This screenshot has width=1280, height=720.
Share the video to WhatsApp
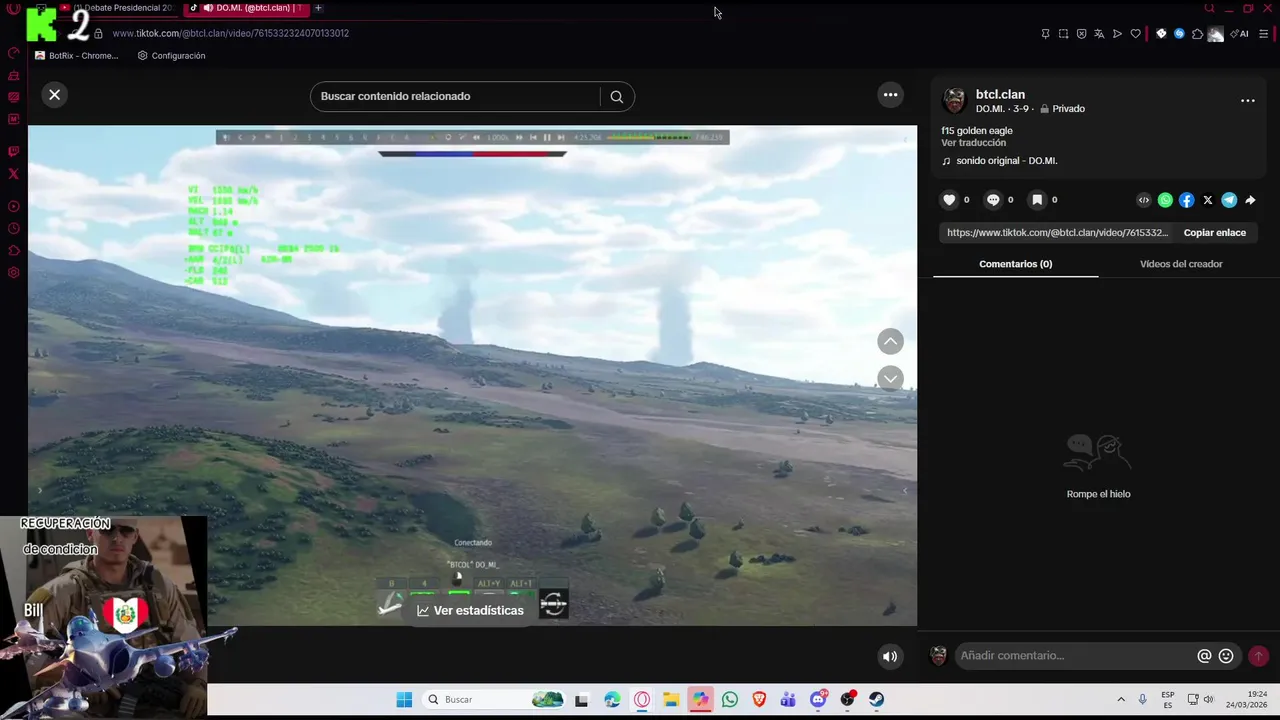(x=1165, y=200)
